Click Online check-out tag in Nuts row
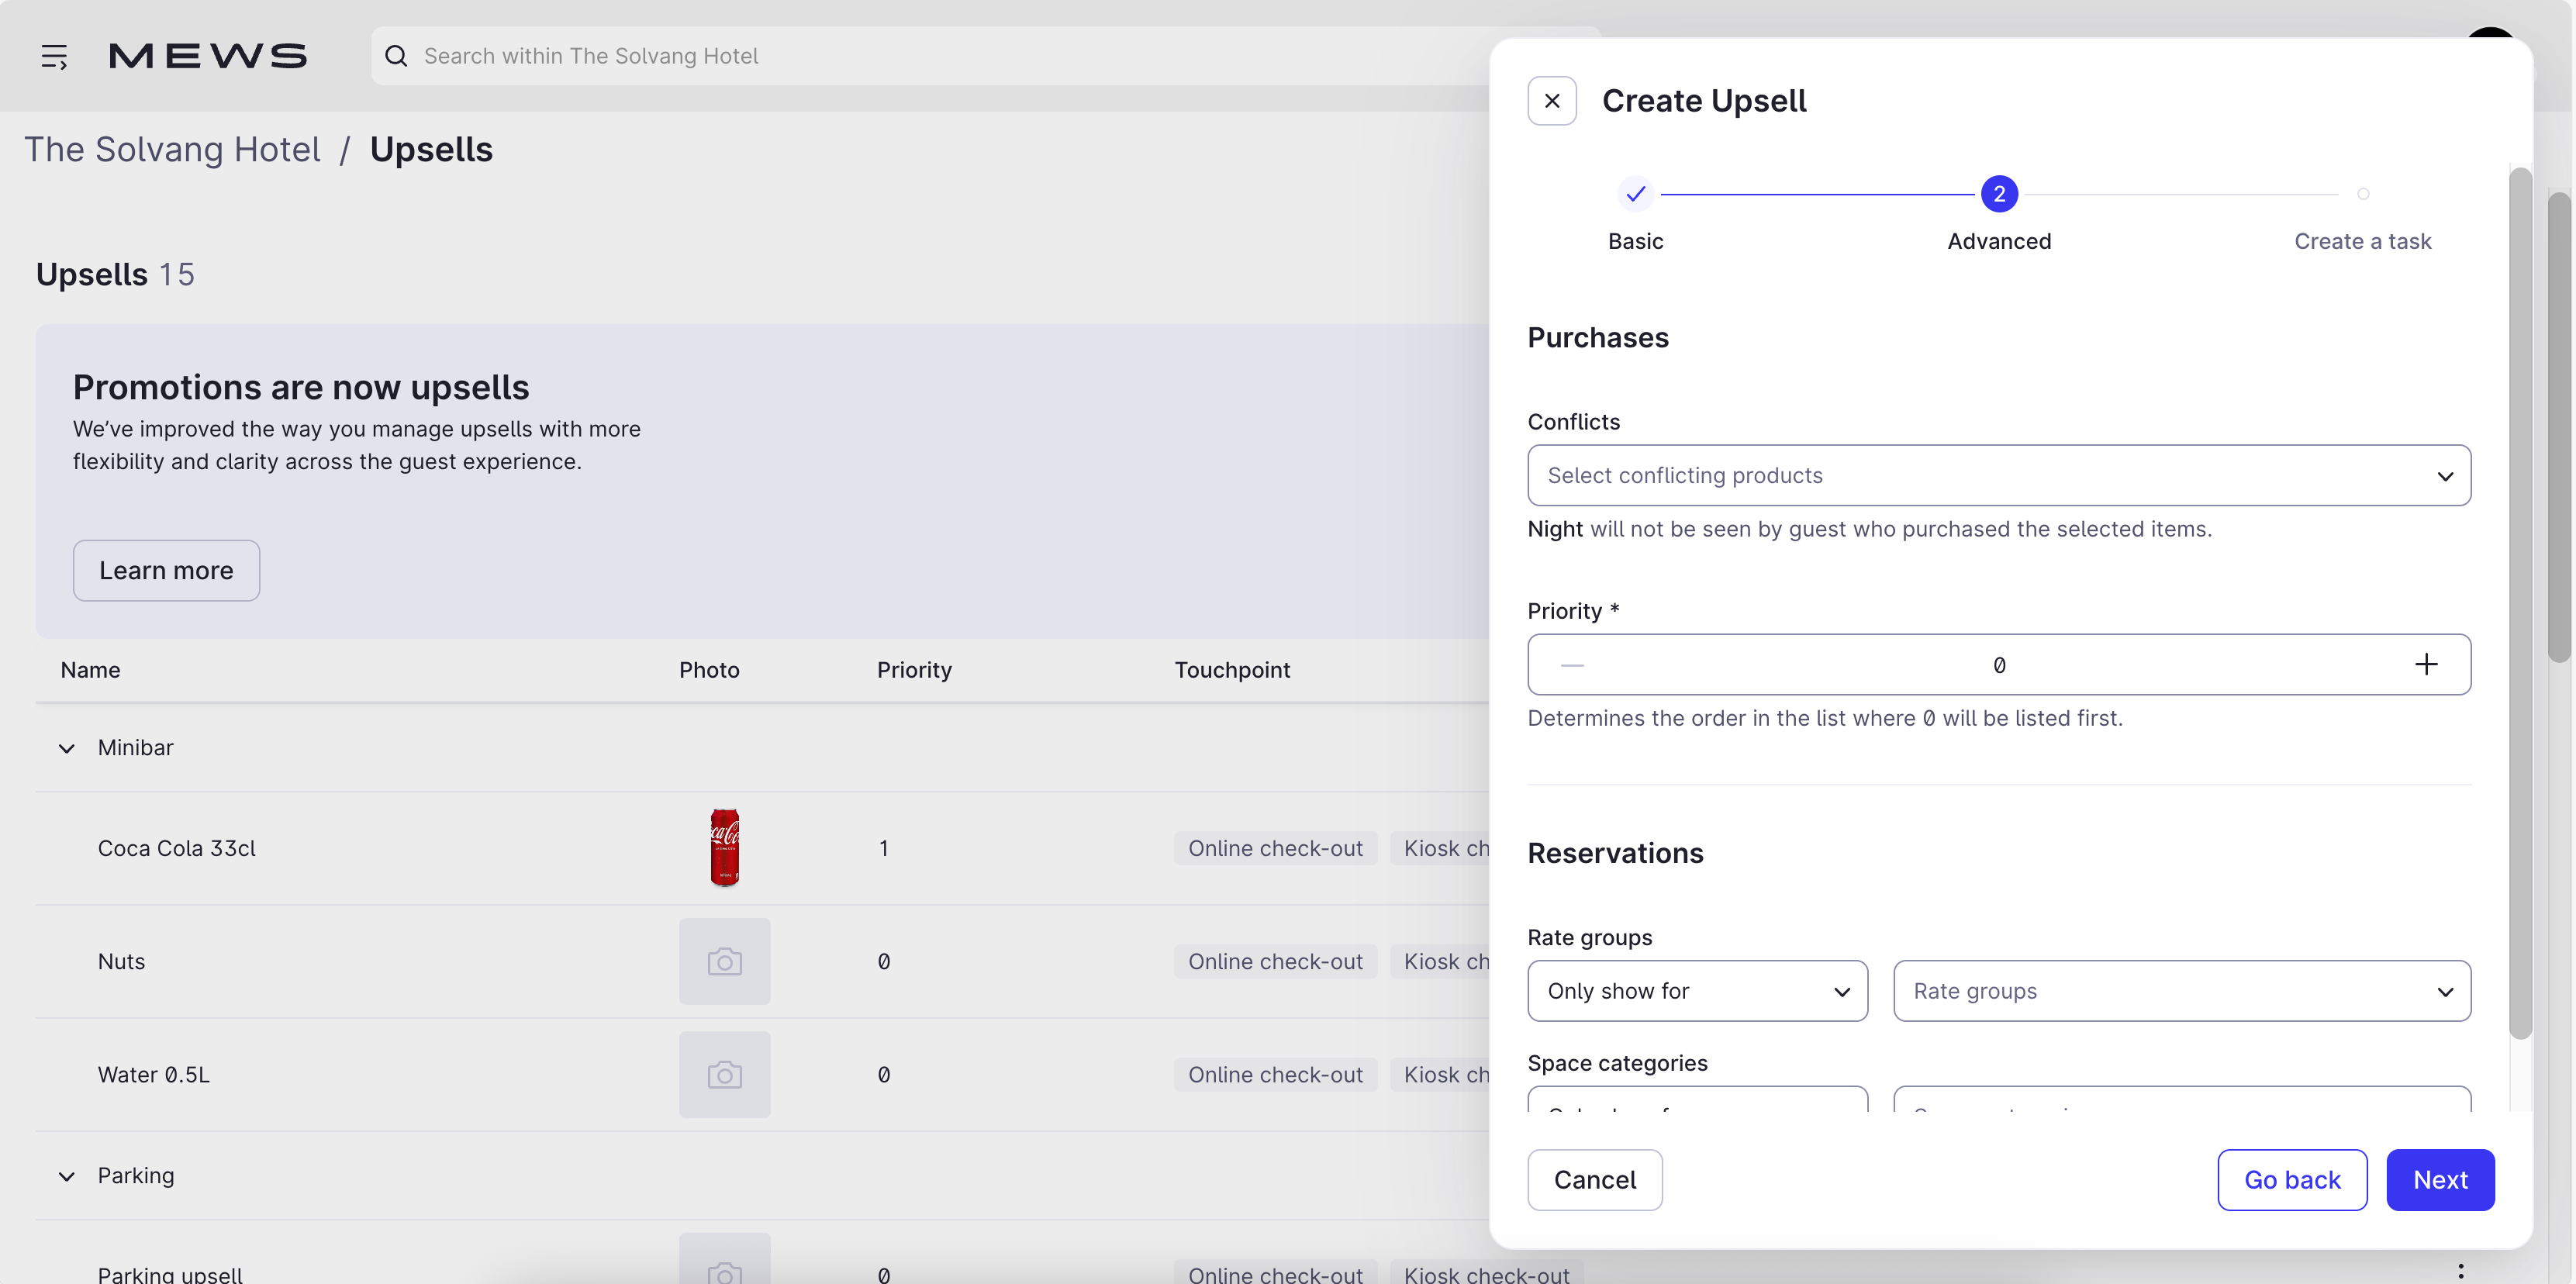2576x1284 pixels. coord(1275,961)
